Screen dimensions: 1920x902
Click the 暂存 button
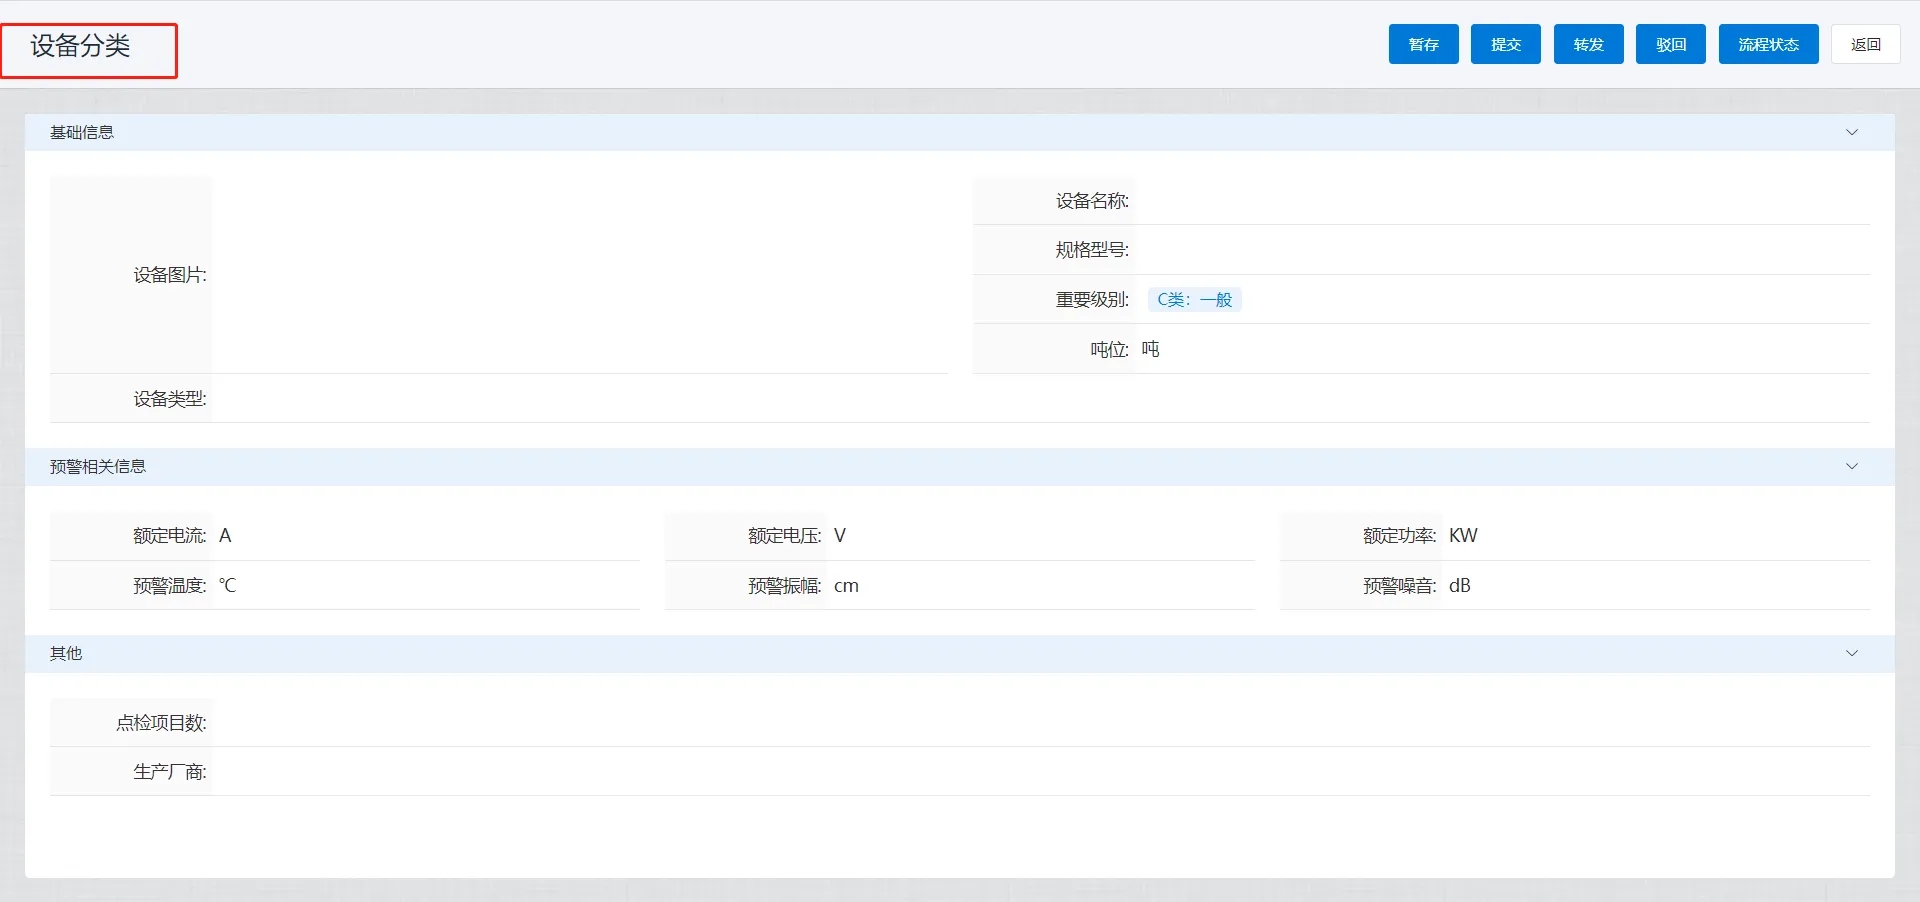(1423, 44)
